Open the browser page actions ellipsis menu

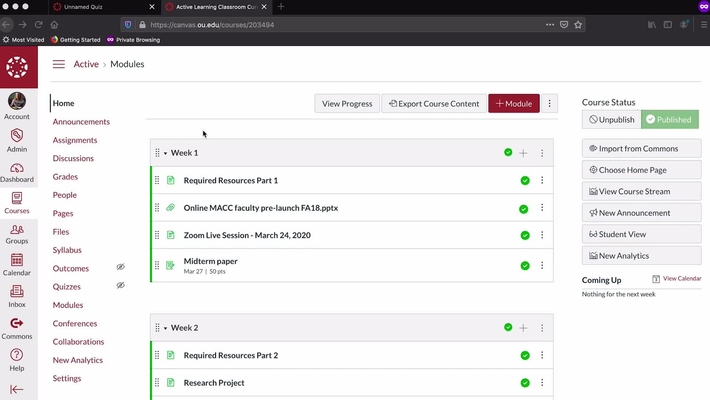point(550,25)
